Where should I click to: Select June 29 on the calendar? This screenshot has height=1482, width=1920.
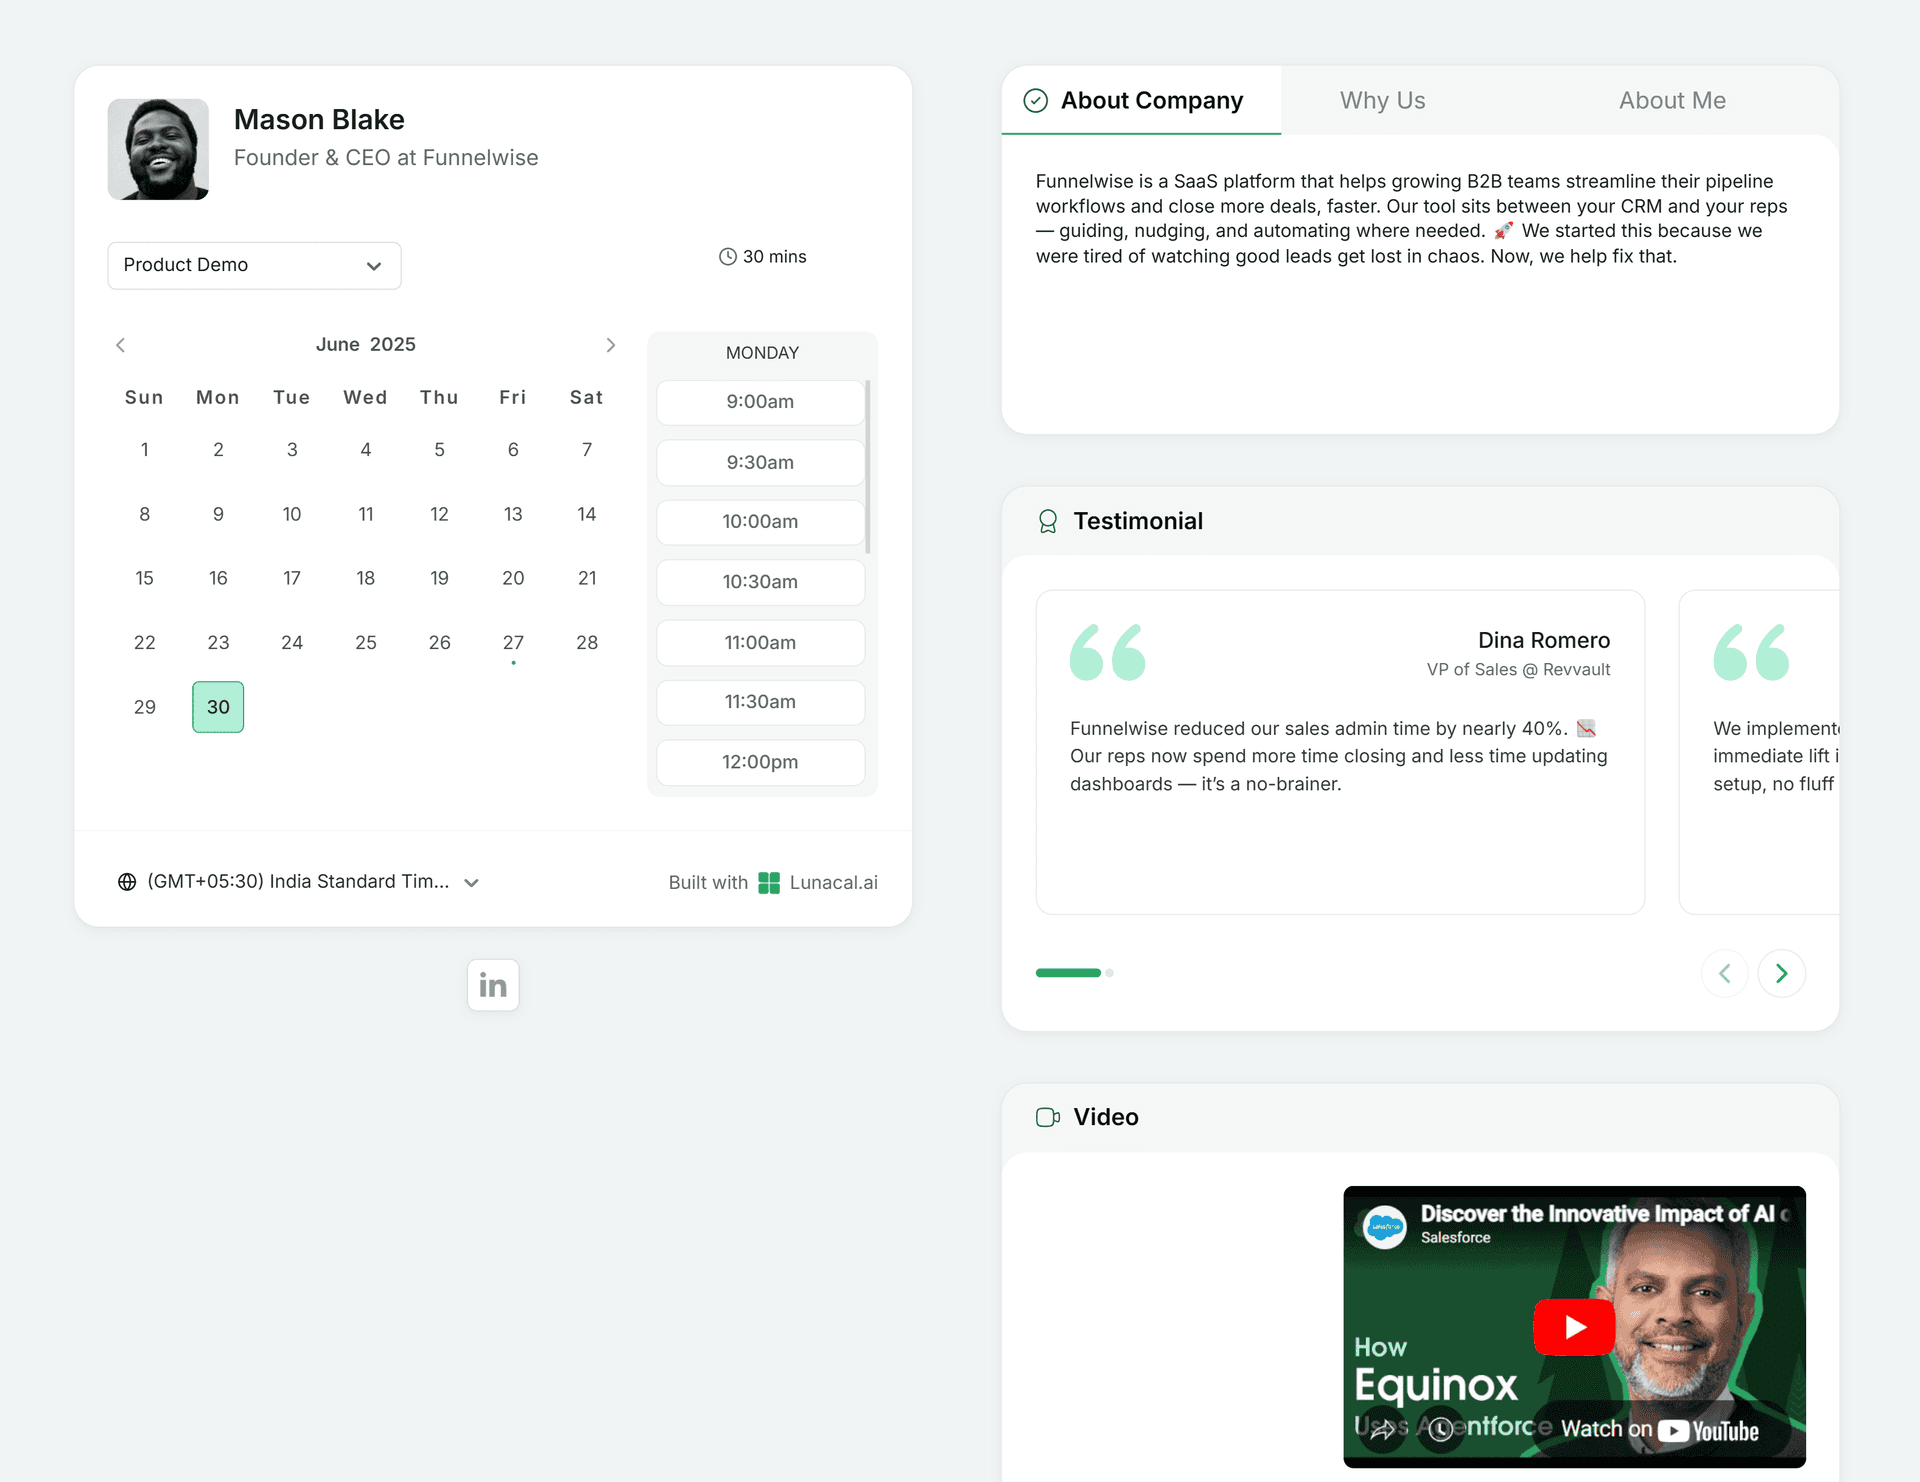pos(145,707)
